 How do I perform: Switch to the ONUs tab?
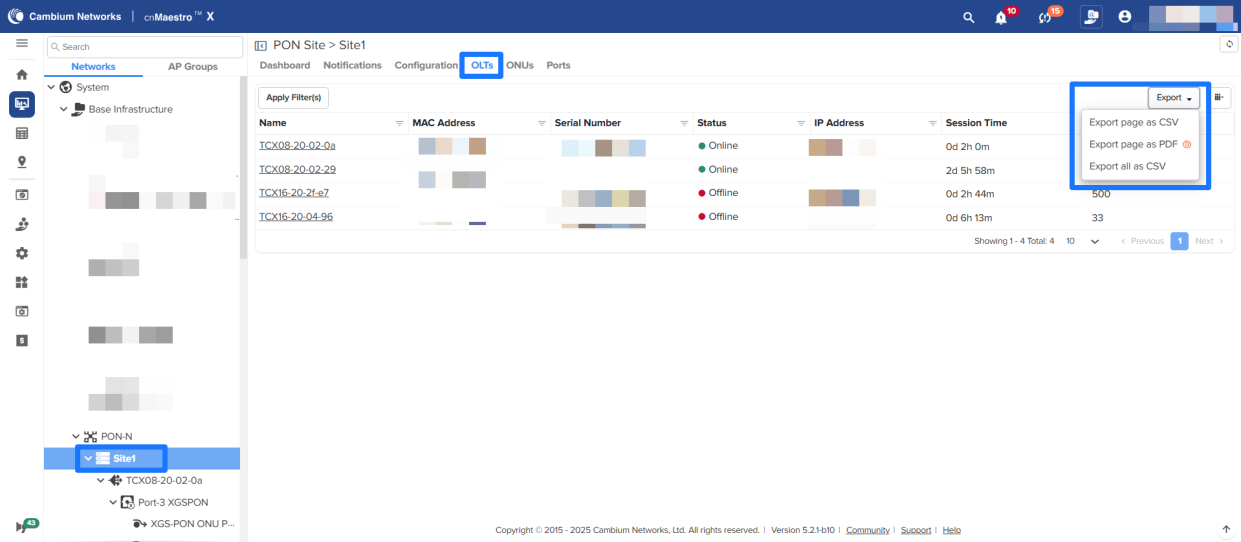520,65
